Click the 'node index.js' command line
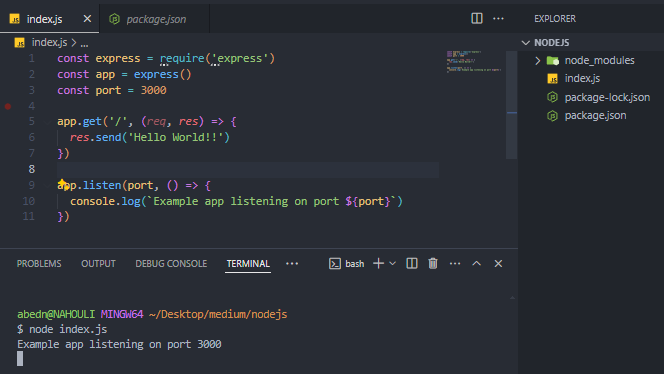Screen dimensions: 664x374 coord(68,329)
